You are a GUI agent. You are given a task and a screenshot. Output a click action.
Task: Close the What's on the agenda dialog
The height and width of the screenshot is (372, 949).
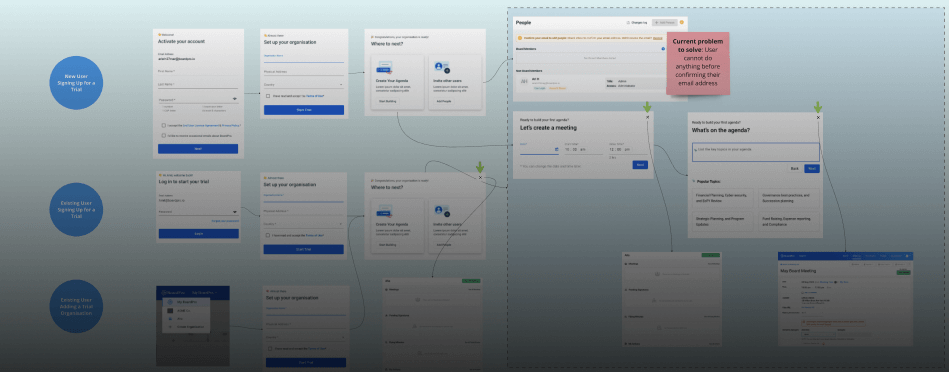point(818,118)
